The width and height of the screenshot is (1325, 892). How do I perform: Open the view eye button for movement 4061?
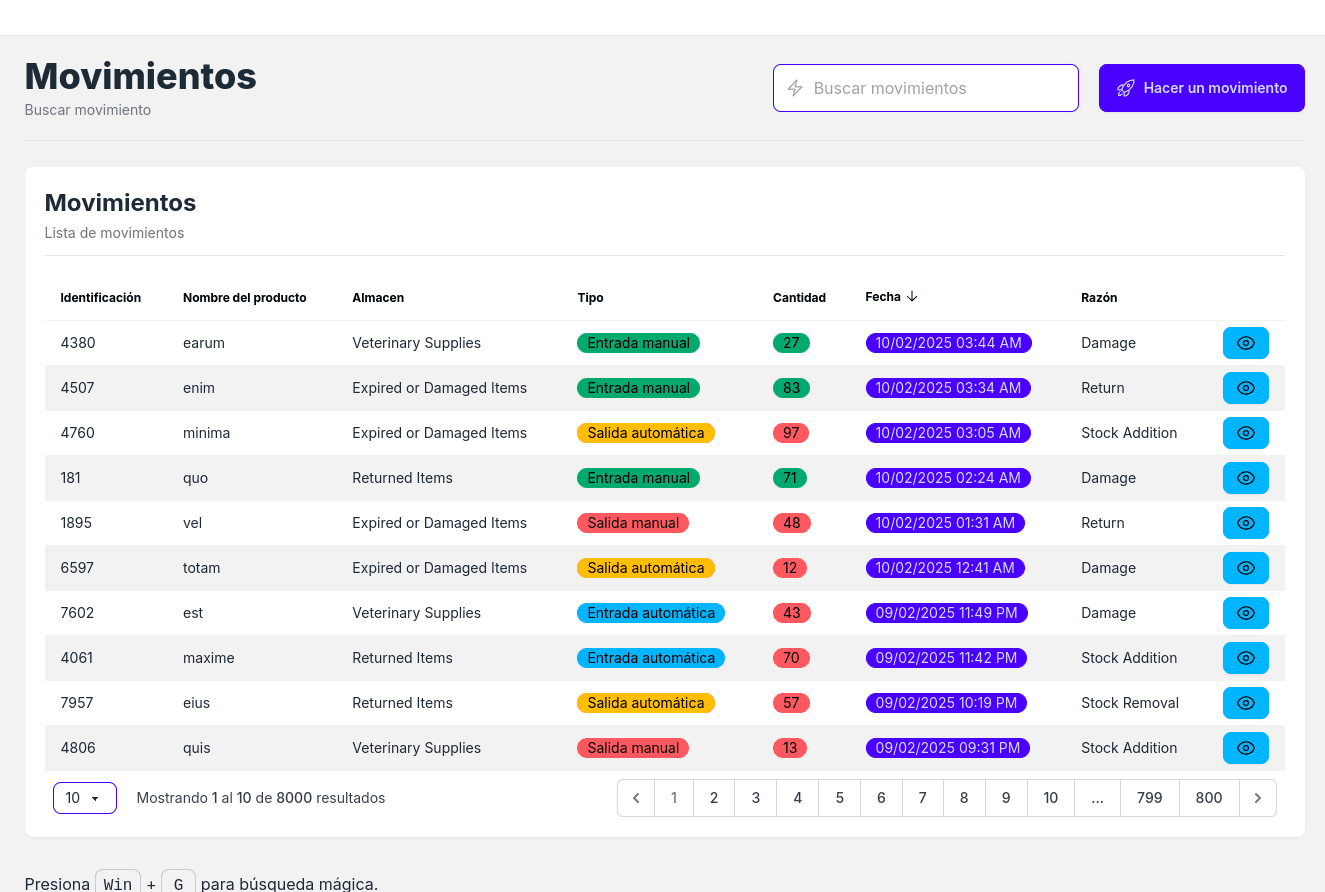pos(1245,658)
